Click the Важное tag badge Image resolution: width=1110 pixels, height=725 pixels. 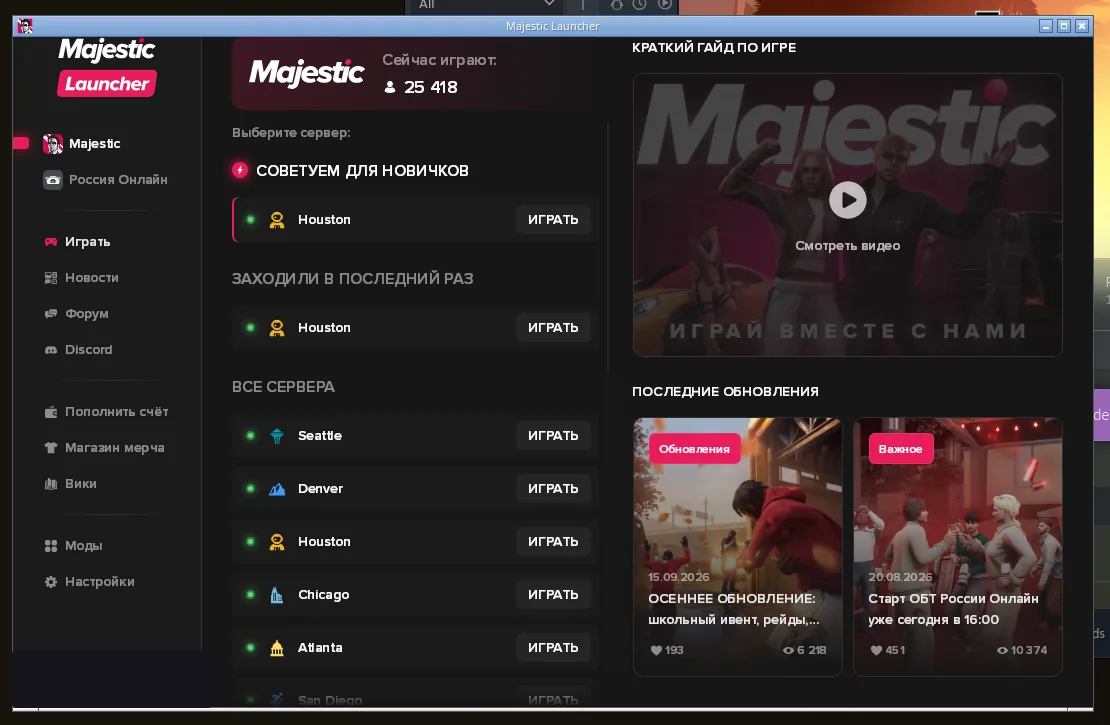pyautogui.click(x=900, y=449)
